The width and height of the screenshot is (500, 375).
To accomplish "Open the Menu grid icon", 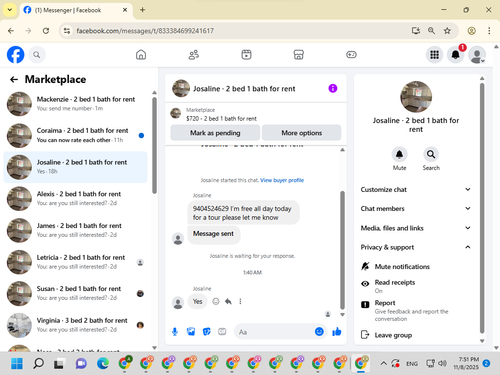I will (434, 55).
